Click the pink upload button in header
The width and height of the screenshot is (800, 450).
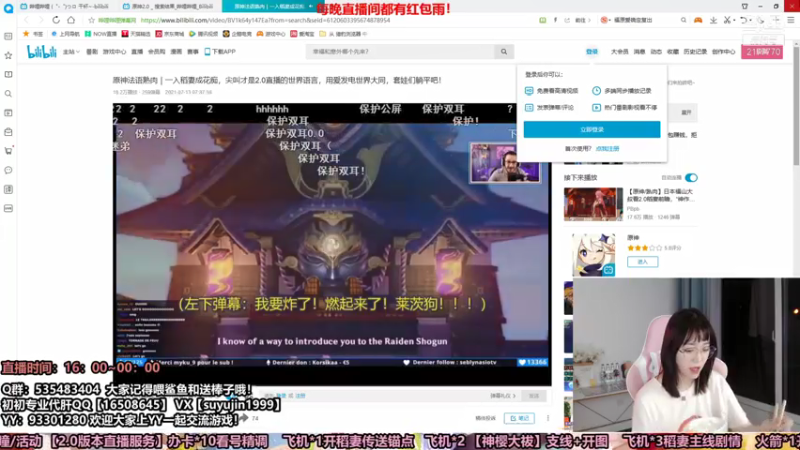[762, 52]
